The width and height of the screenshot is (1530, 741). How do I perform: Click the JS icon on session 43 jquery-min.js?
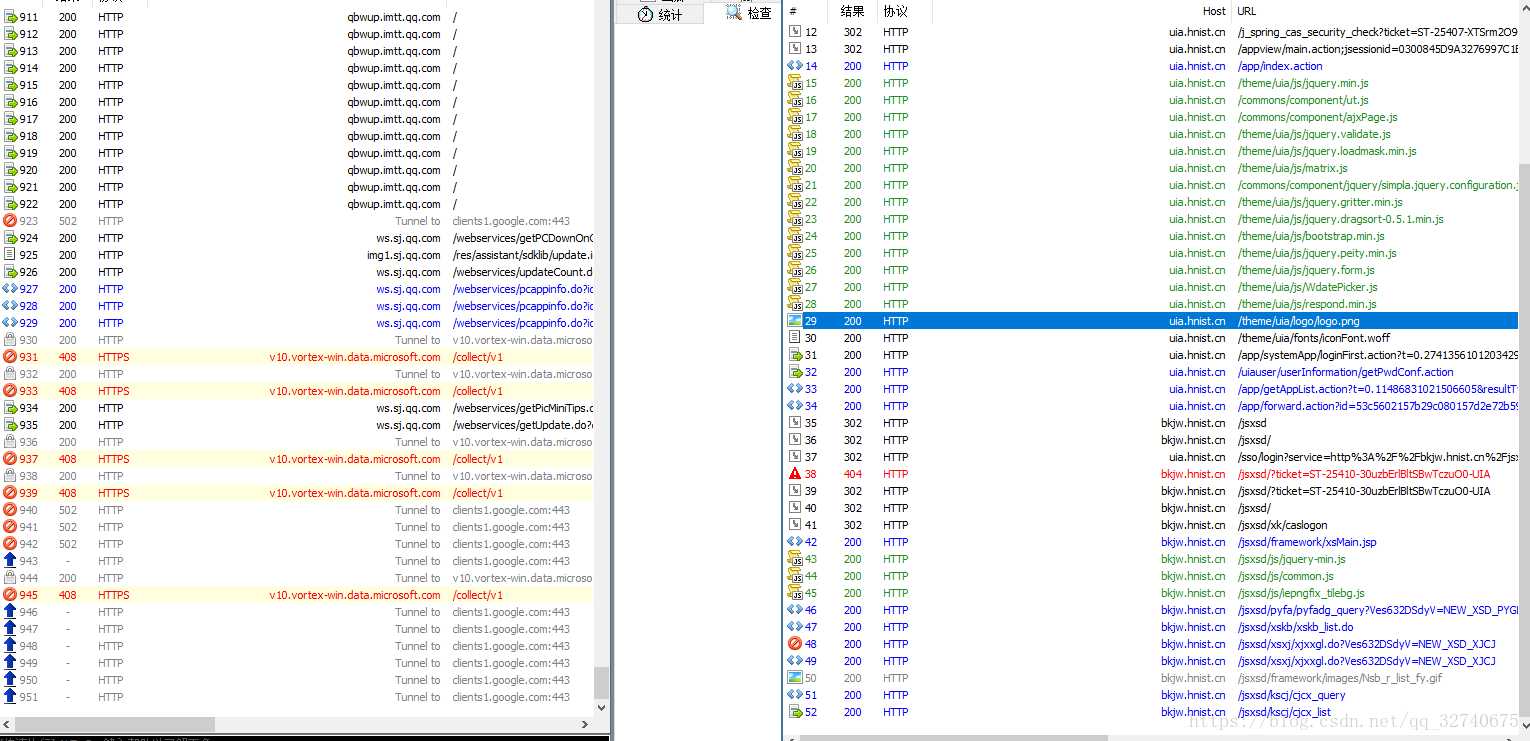point(795,559)
